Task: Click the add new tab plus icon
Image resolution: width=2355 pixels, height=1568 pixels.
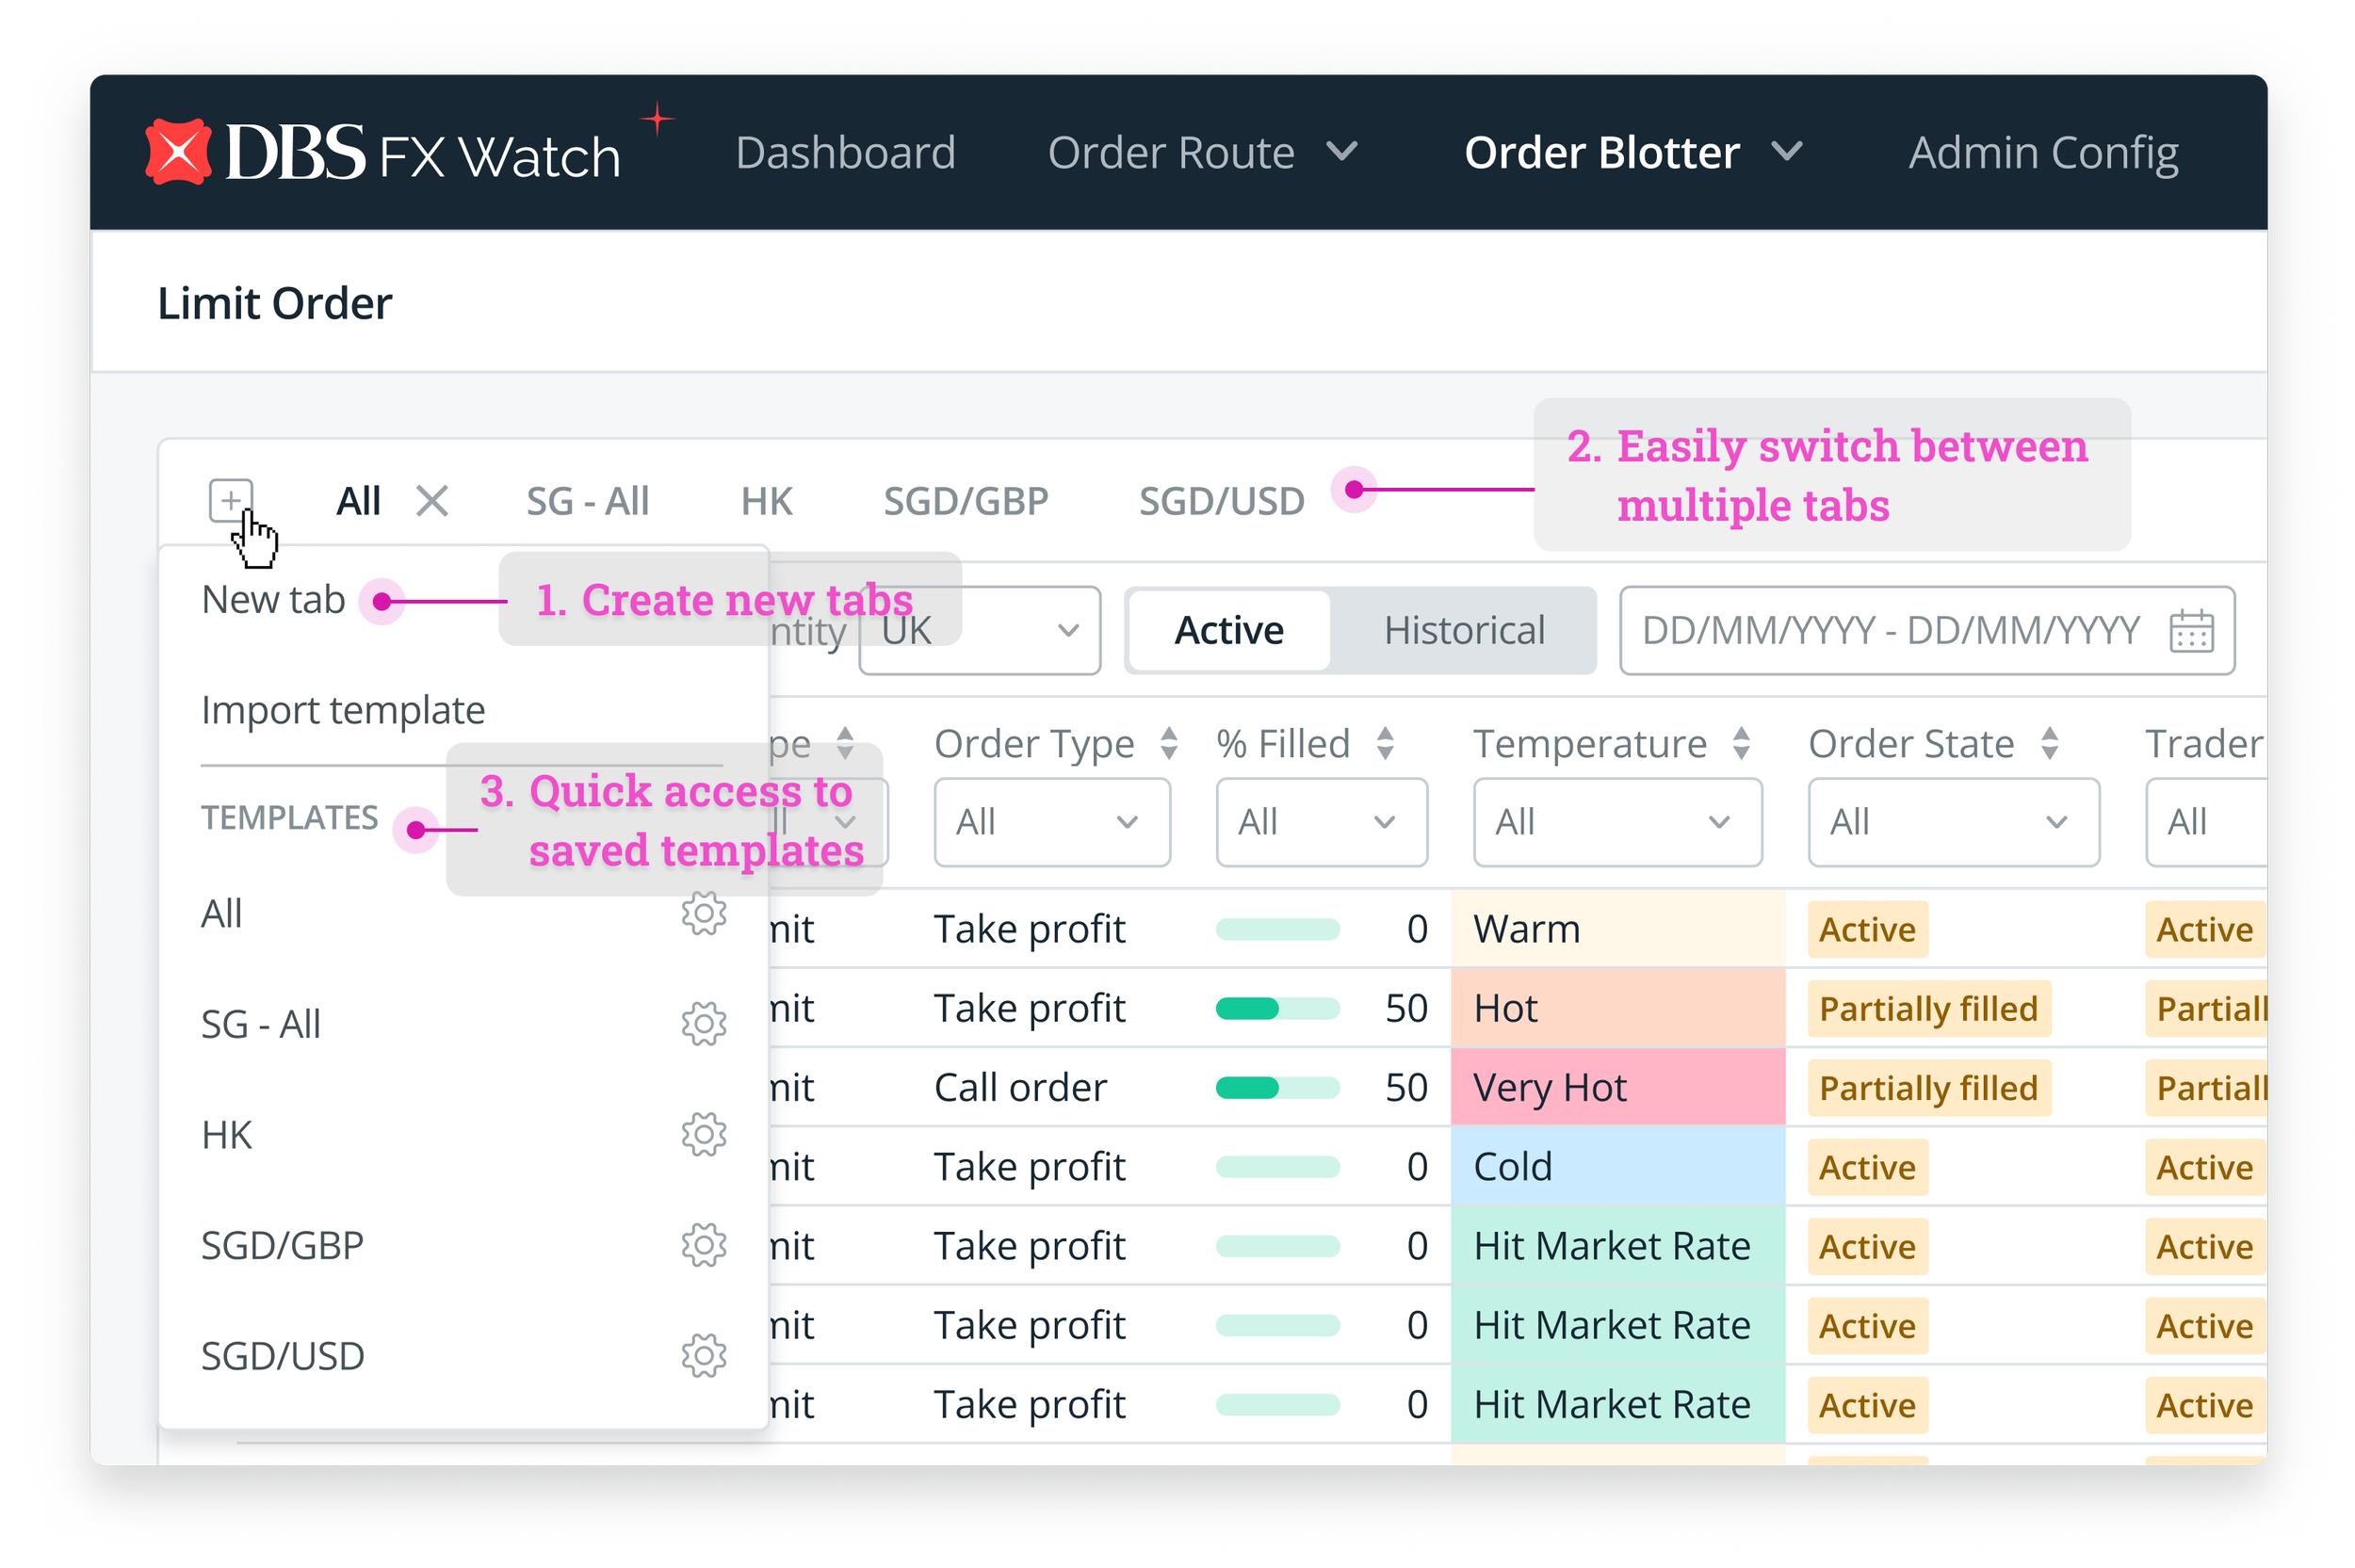Action: (x=230, y=500)
